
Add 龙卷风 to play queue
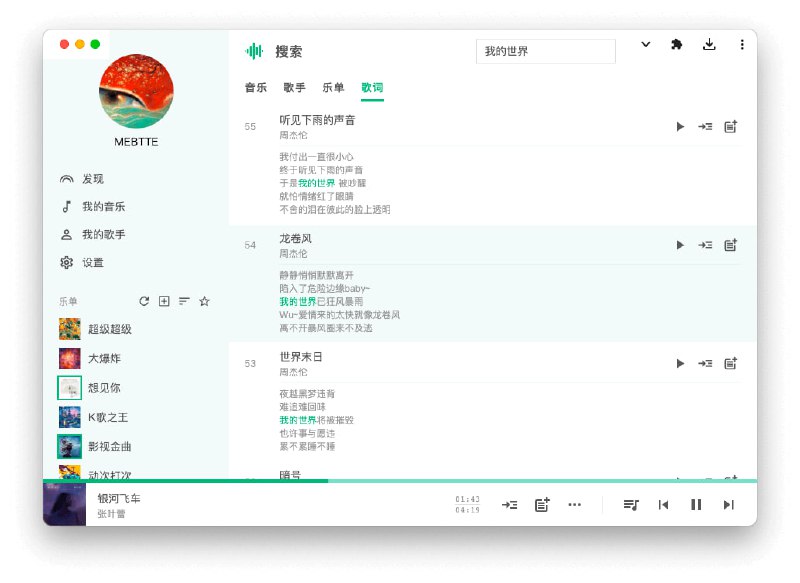(x=705, y=245)
